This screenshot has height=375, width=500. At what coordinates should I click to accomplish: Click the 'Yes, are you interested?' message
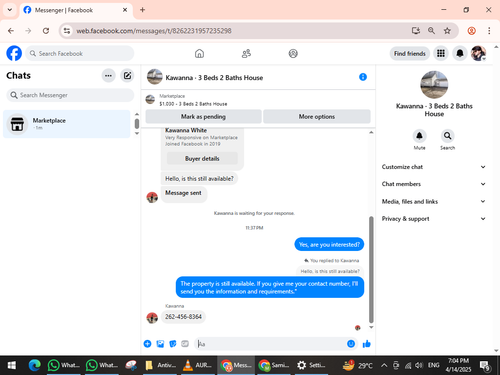click(329, 244)
